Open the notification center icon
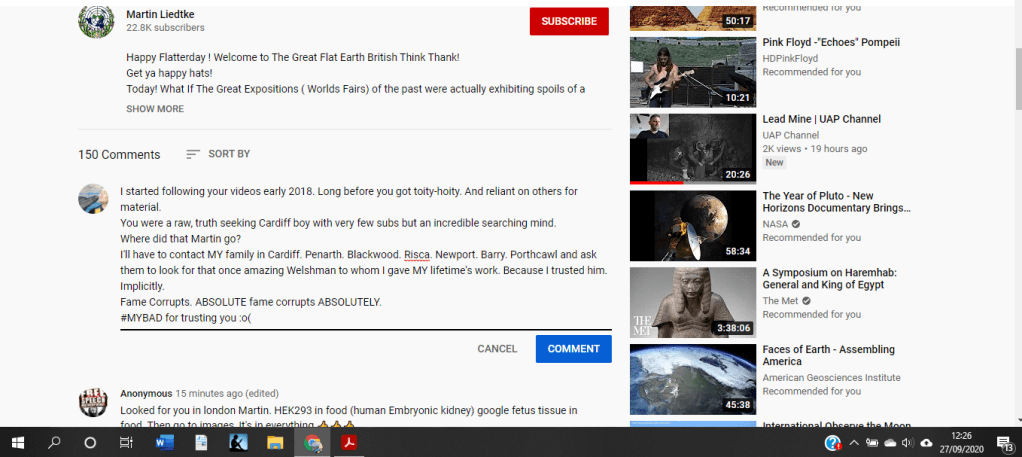 coord(1007,442)
